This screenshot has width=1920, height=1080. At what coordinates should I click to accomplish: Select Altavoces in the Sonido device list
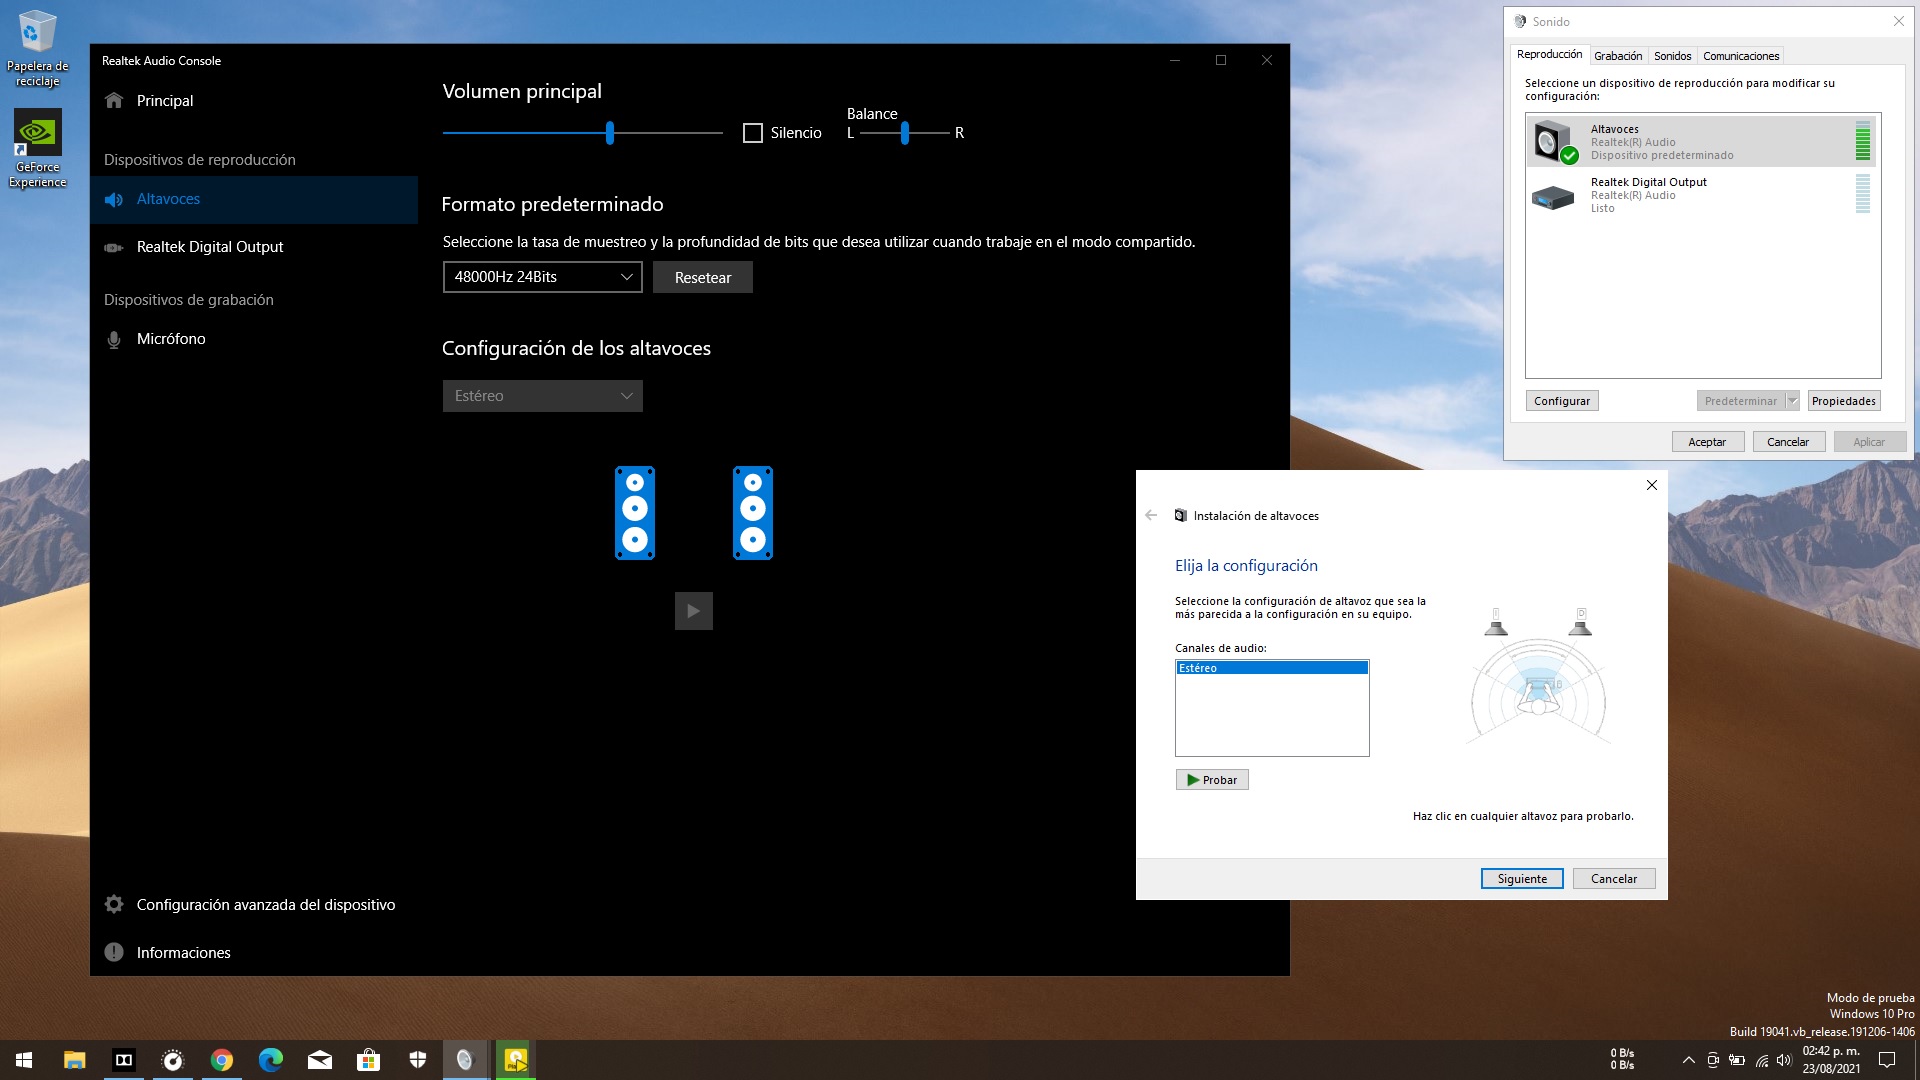(x=1702, y=142)
